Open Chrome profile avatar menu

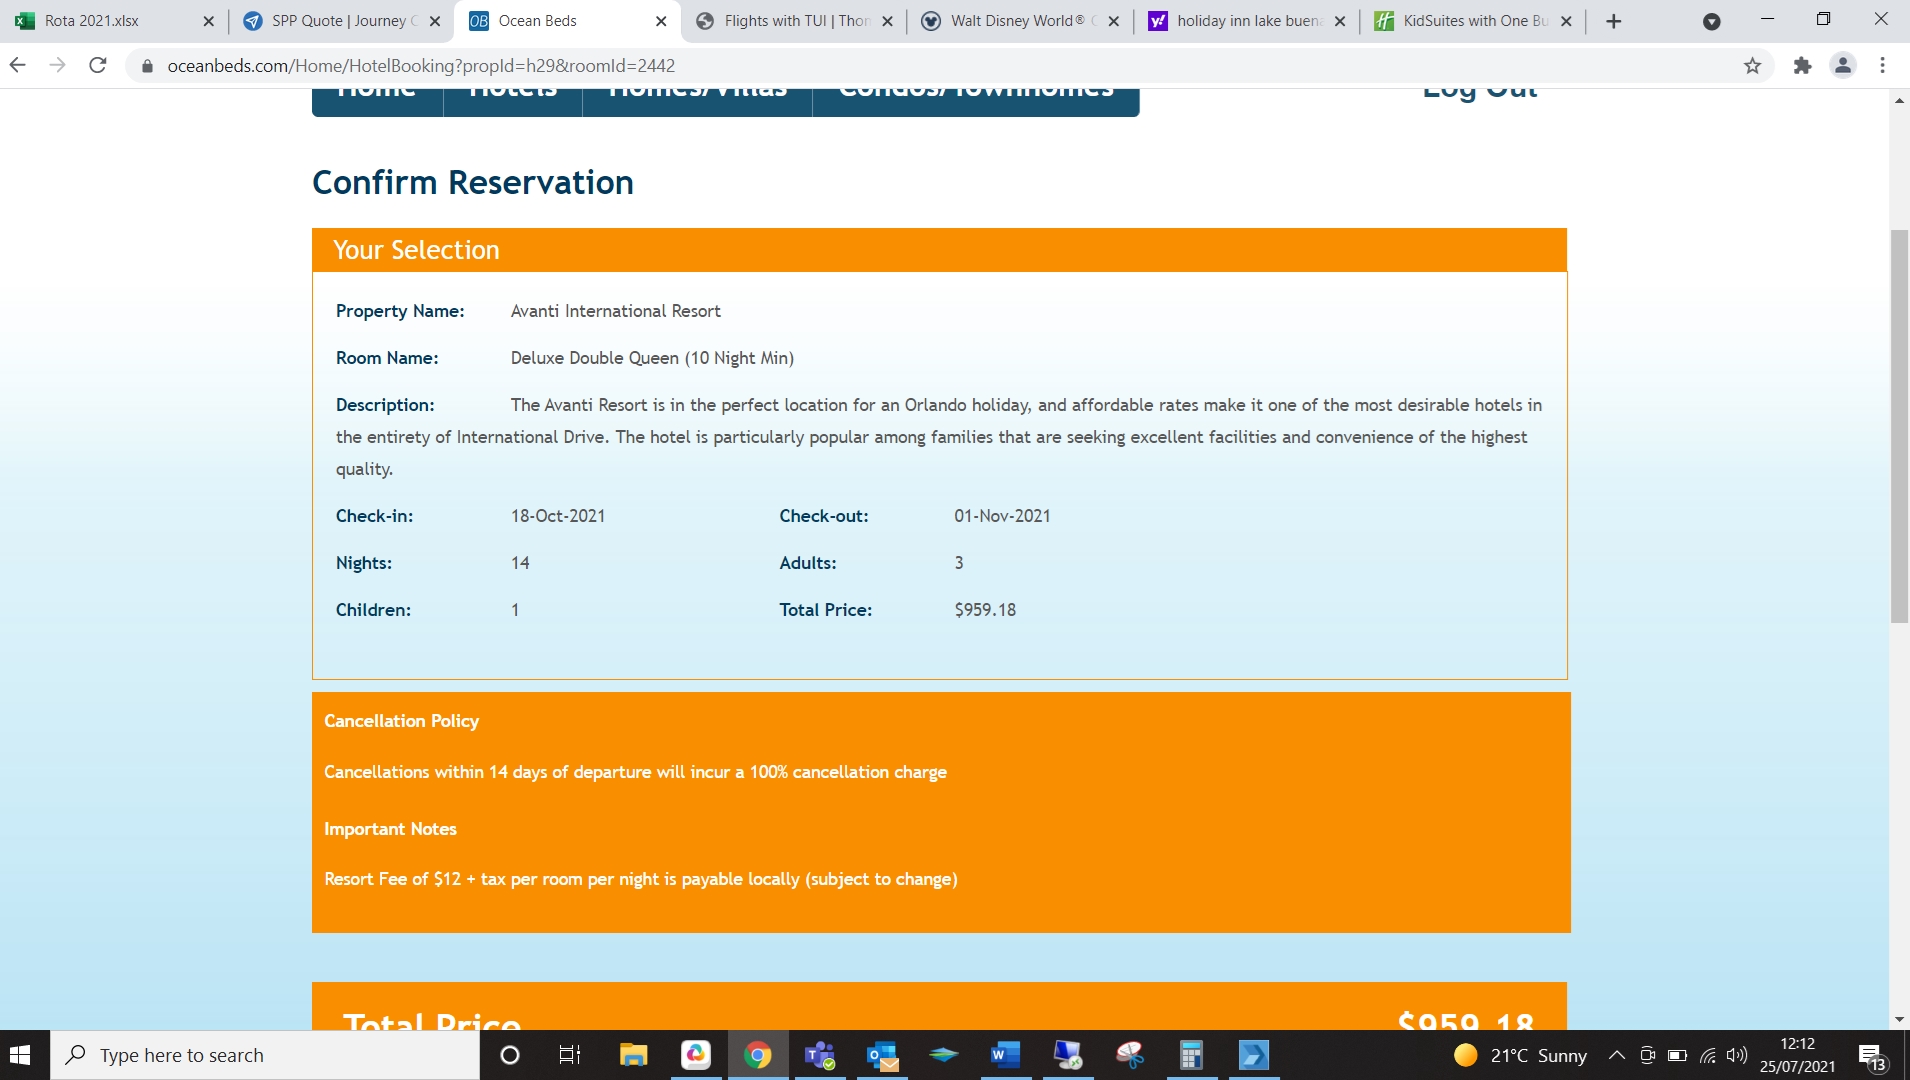click(1843, 66)
